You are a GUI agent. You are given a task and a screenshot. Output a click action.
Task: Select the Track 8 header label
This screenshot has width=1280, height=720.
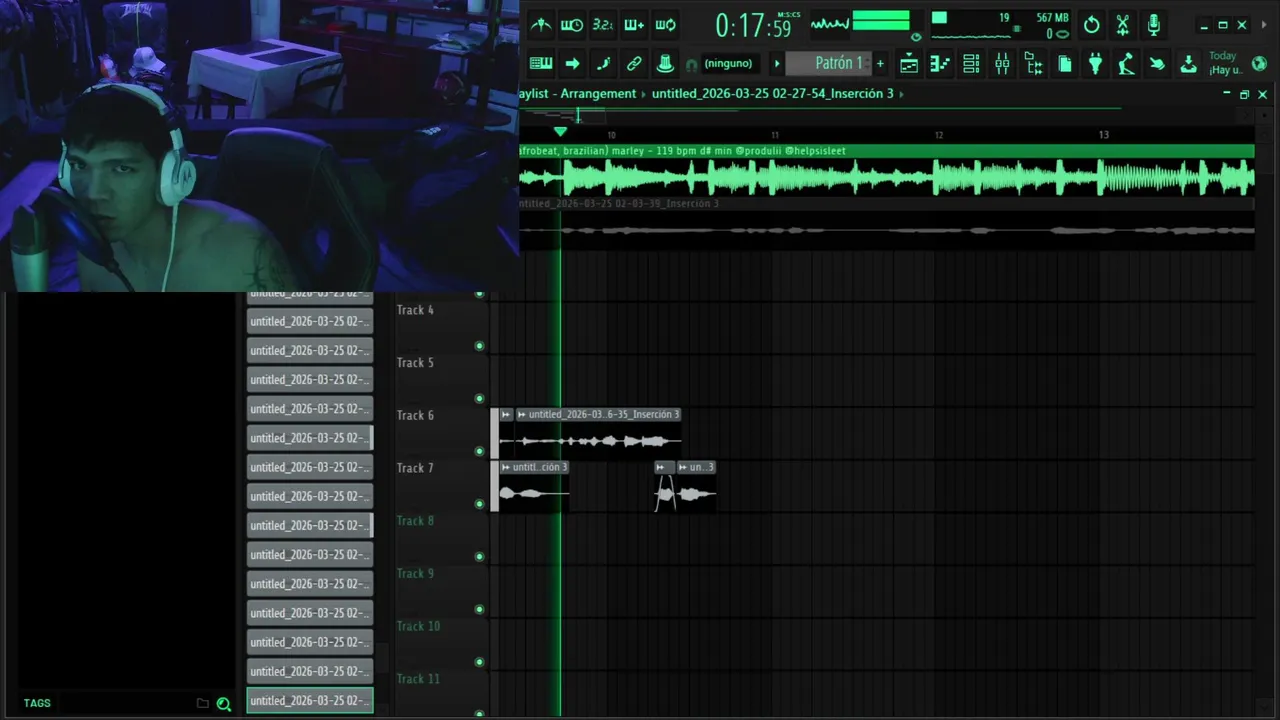pos(415,521)
